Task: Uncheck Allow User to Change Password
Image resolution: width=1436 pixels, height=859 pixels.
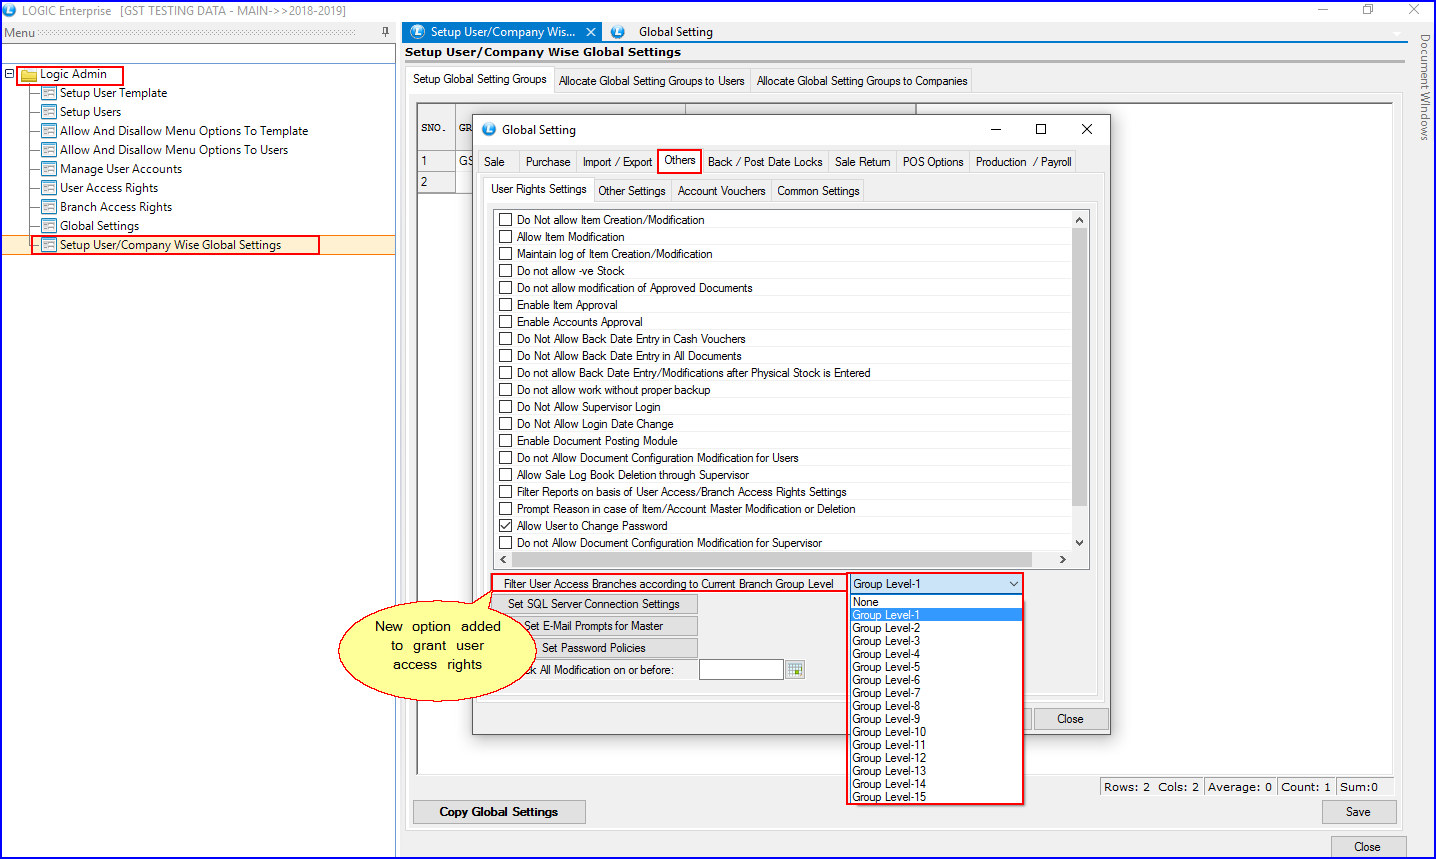Action: [506, 526]
